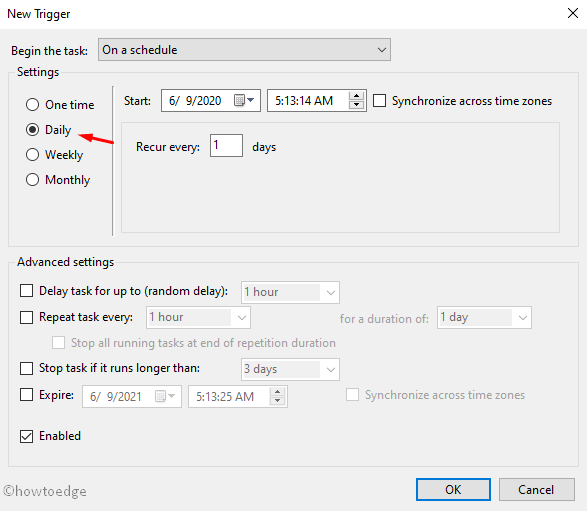This screenshot has height=511, width=587.
Task: Open the 3 days stop task dropdown
Action: 291,369
